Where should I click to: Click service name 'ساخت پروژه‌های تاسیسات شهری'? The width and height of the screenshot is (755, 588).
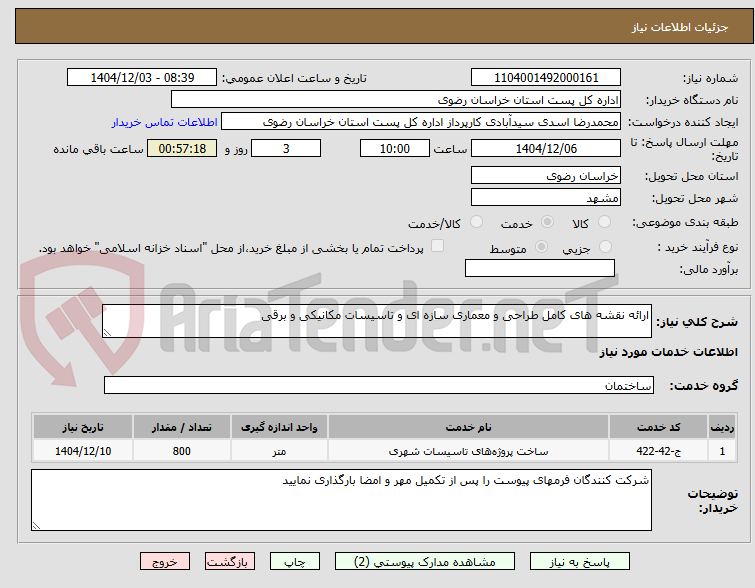[469, 451]
